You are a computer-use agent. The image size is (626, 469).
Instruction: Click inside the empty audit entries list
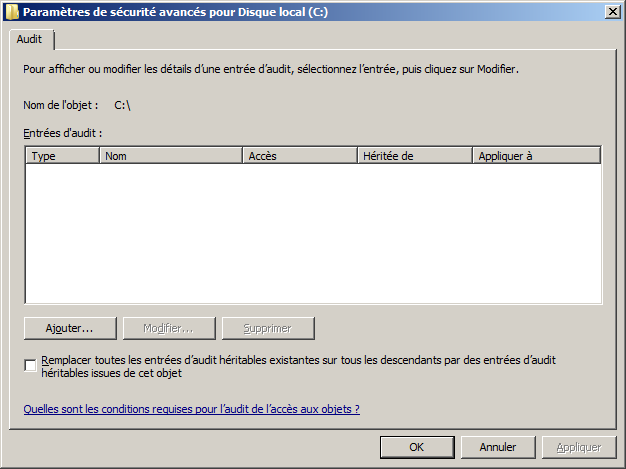click(312, 232)
